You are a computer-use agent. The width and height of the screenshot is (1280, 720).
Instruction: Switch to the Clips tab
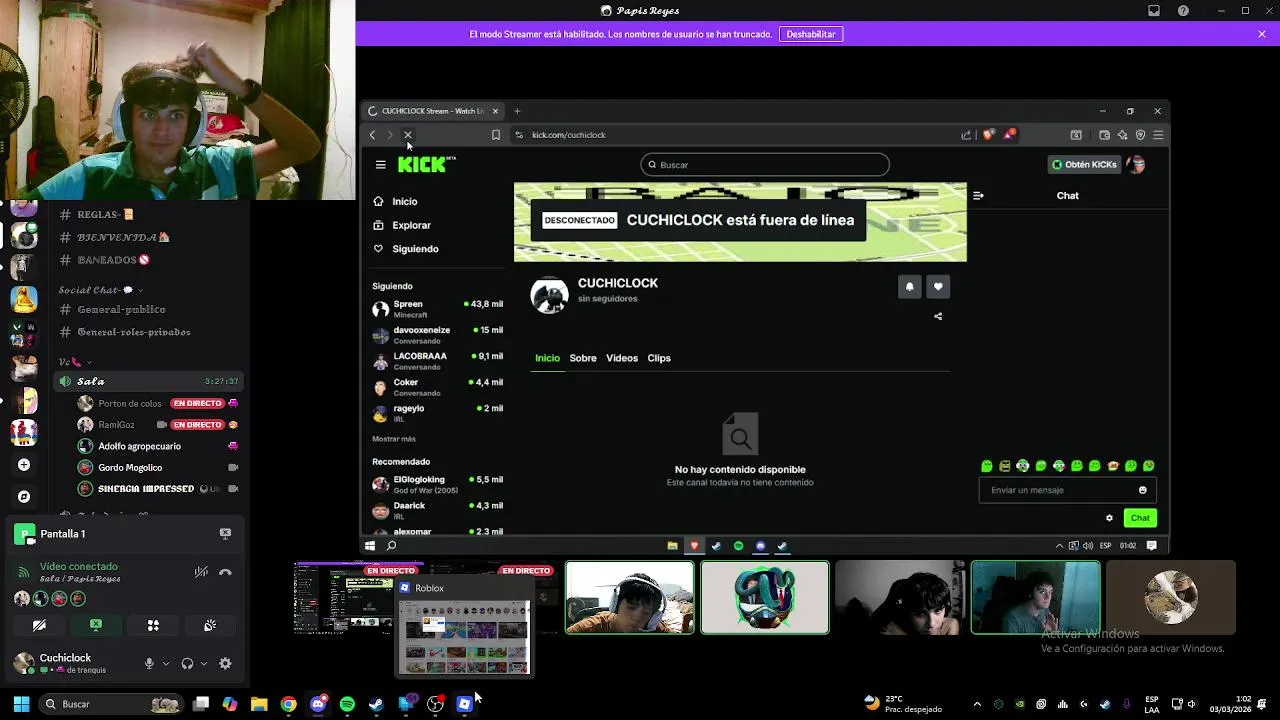pos(659,358)
